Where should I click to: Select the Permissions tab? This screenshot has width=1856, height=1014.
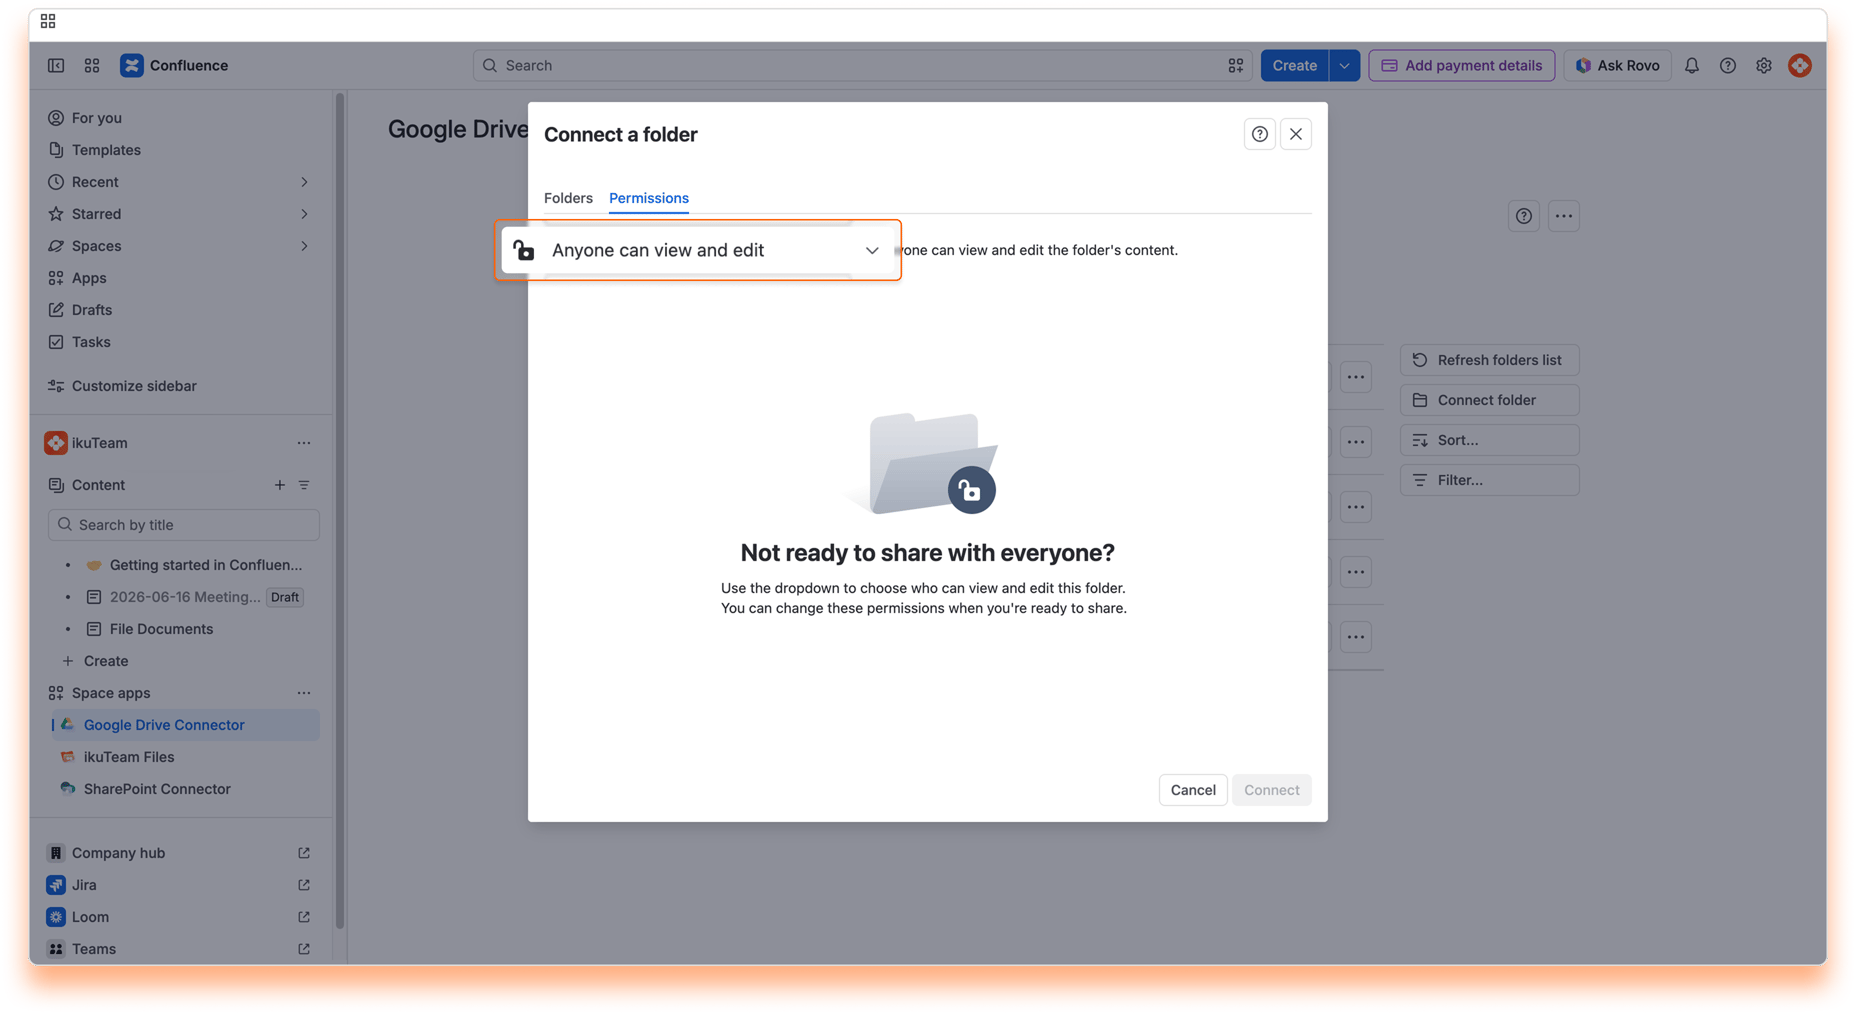pos(649,198)
